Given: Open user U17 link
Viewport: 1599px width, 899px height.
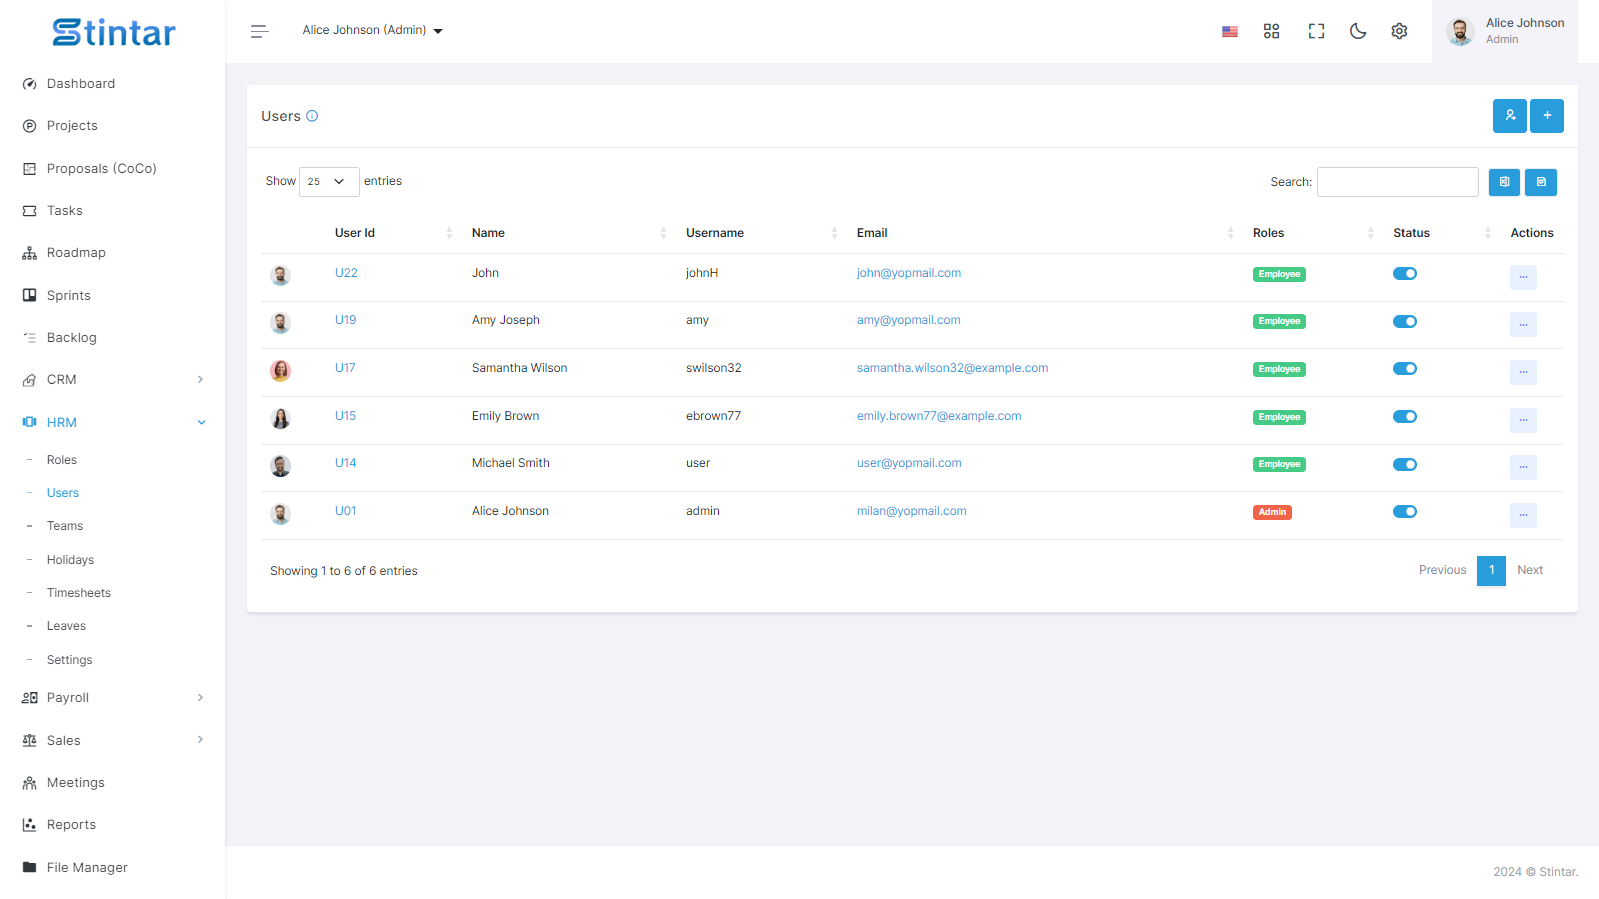Looking at the screenshot, I should tap(345, 368).
